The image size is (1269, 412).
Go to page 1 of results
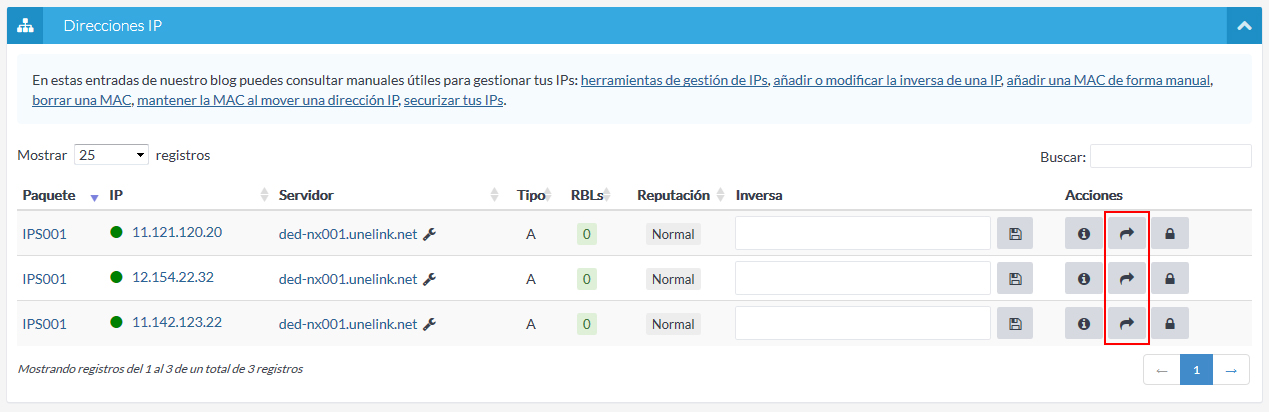pos(1196,370)
